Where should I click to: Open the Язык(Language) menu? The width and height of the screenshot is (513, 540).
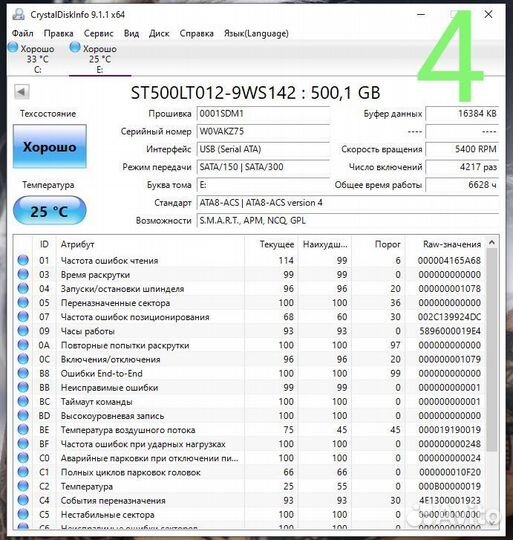256,33
